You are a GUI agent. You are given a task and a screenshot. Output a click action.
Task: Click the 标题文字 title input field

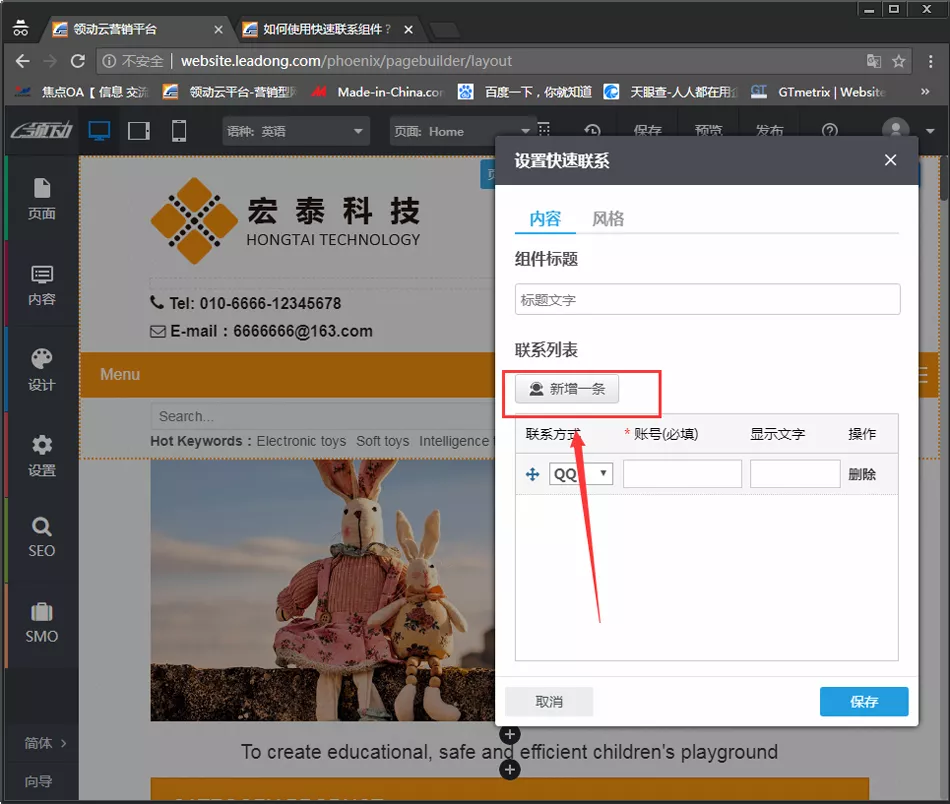[707, 299]
